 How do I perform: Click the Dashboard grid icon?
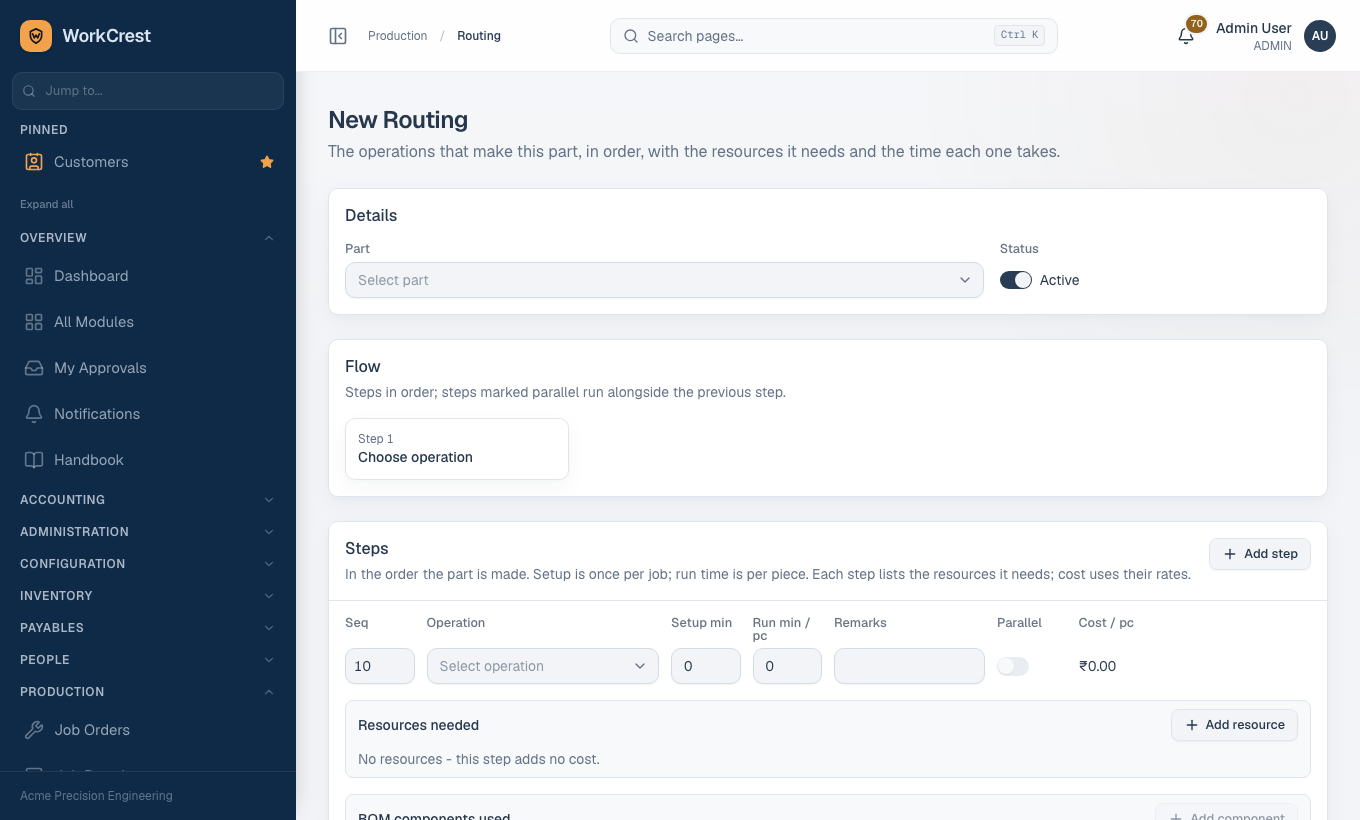tap(34, 276)
